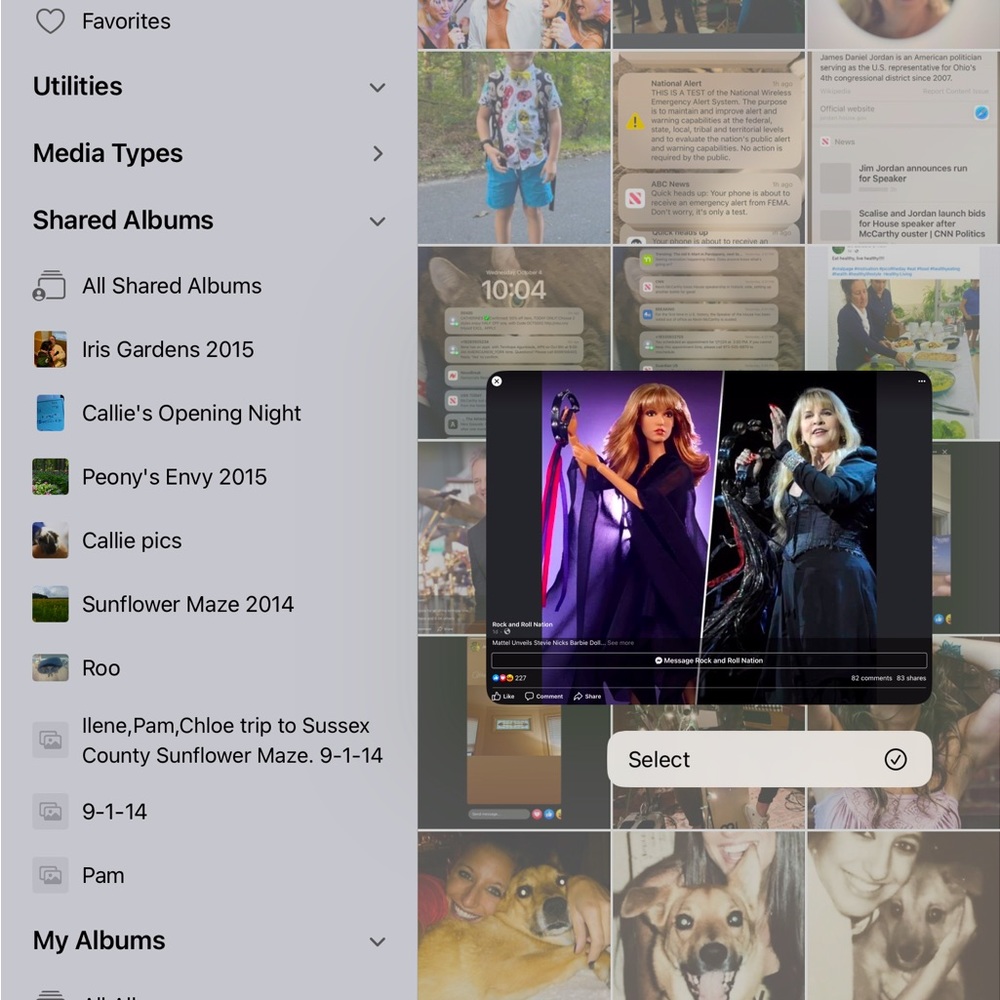Open the 'Peony's Envy 2015' album label
Screen dimensions: 1000x1000
[x=174, y=477]
